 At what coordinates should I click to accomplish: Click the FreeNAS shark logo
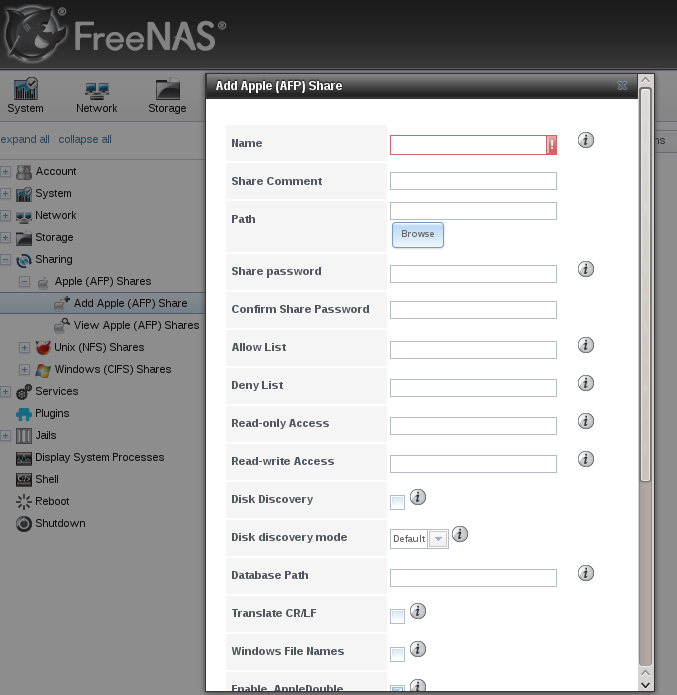35,35
